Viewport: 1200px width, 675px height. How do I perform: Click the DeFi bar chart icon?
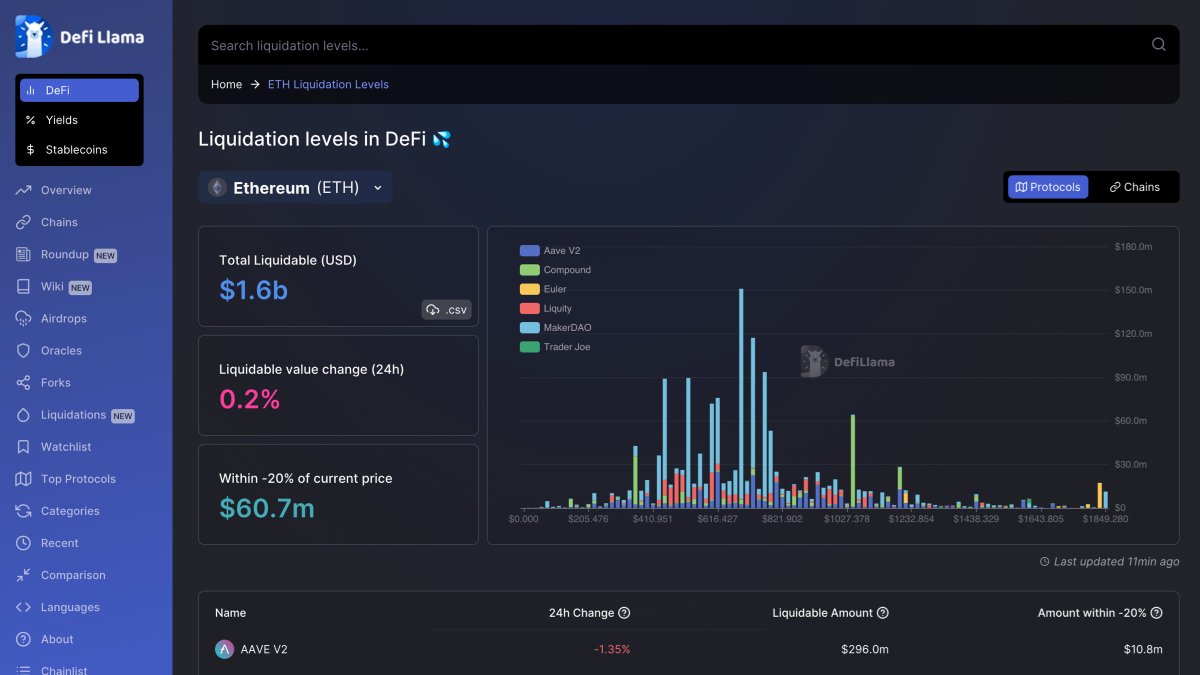[30, 90]
